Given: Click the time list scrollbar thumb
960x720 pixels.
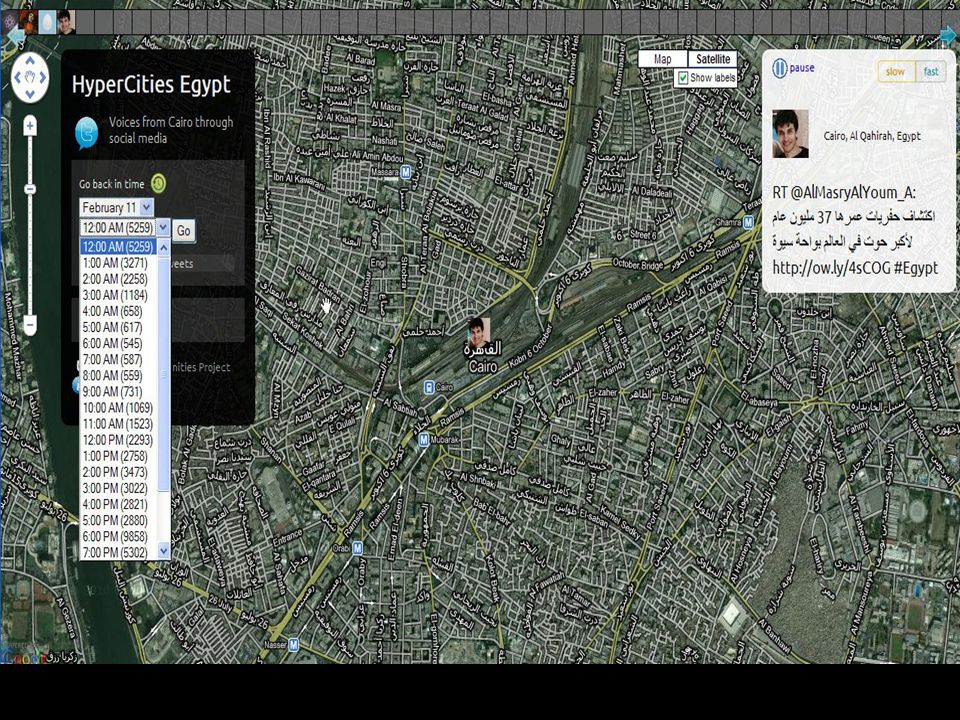Looking at the screenshot, I should coord(163,372).
